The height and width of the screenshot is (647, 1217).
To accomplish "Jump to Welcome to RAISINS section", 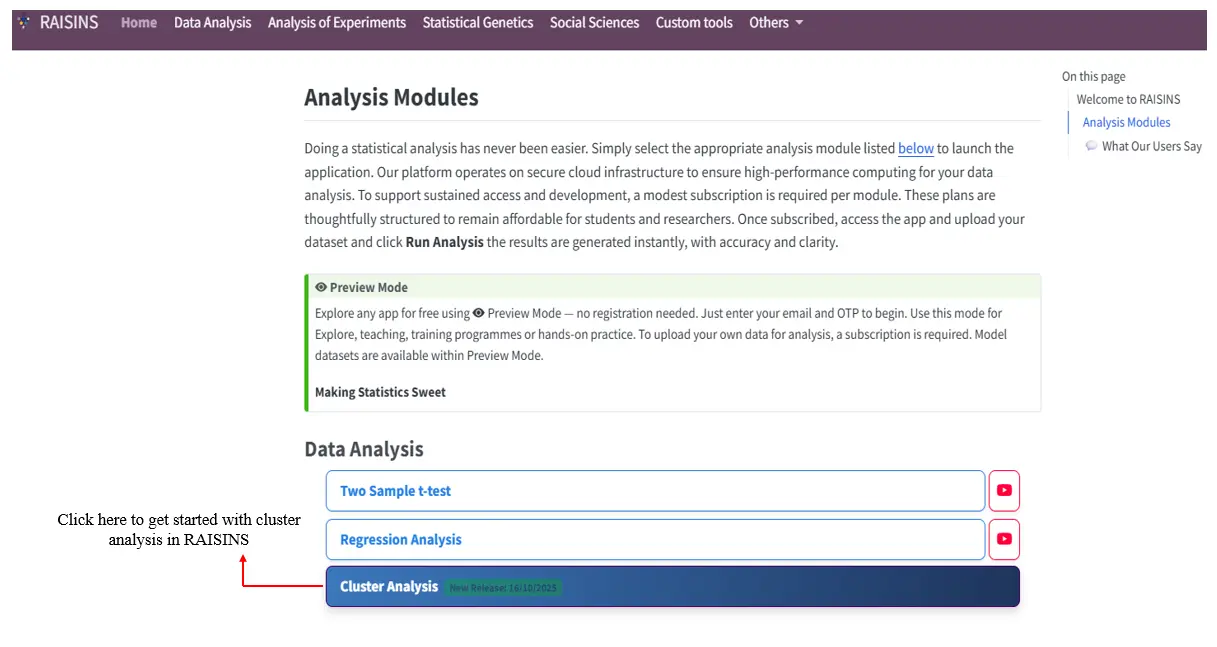I will click(1128, 99).
